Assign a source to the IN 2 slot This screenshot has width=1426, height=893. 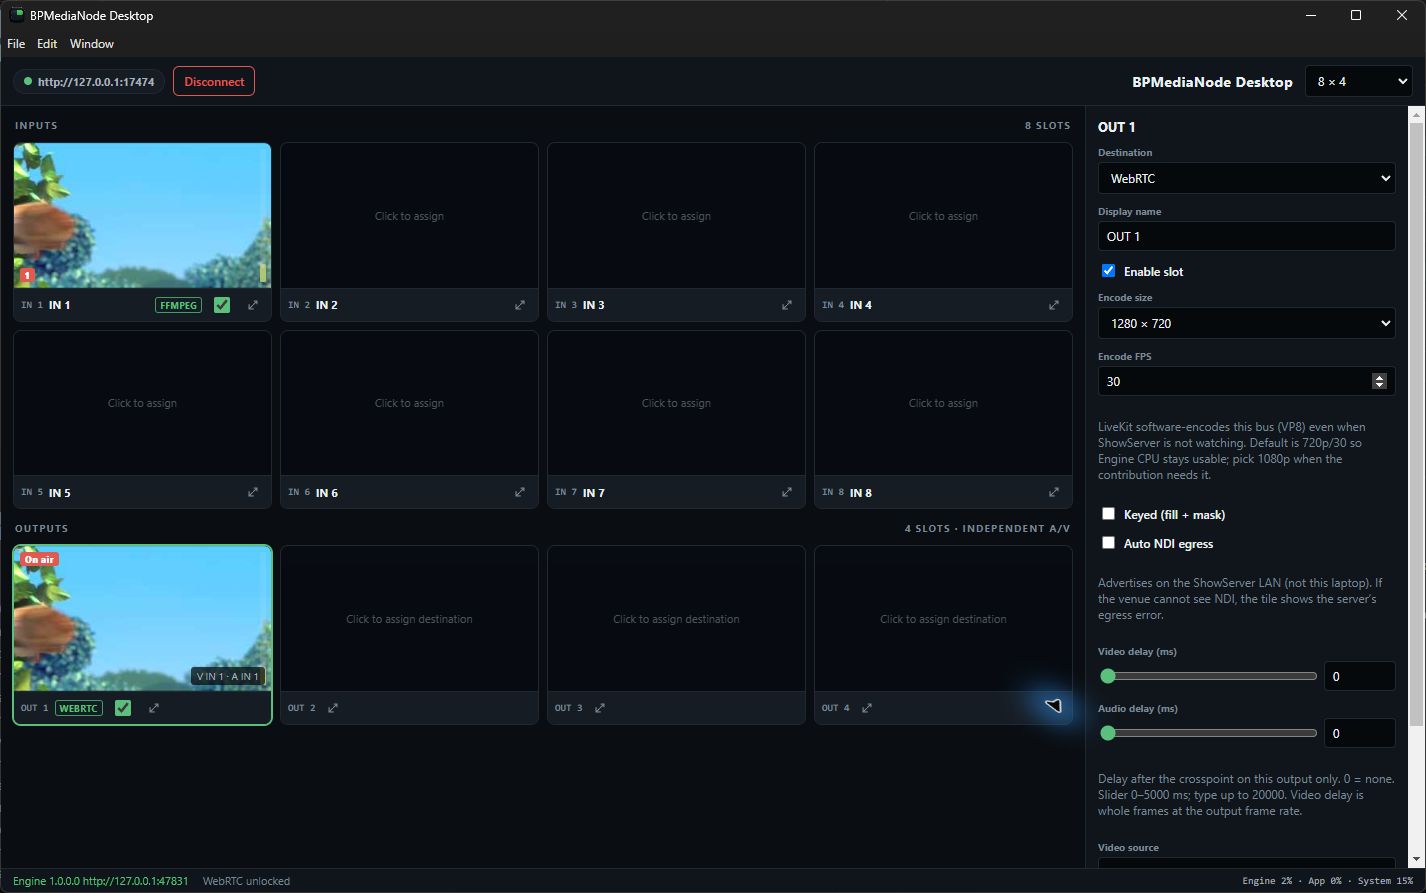point(409,216)
